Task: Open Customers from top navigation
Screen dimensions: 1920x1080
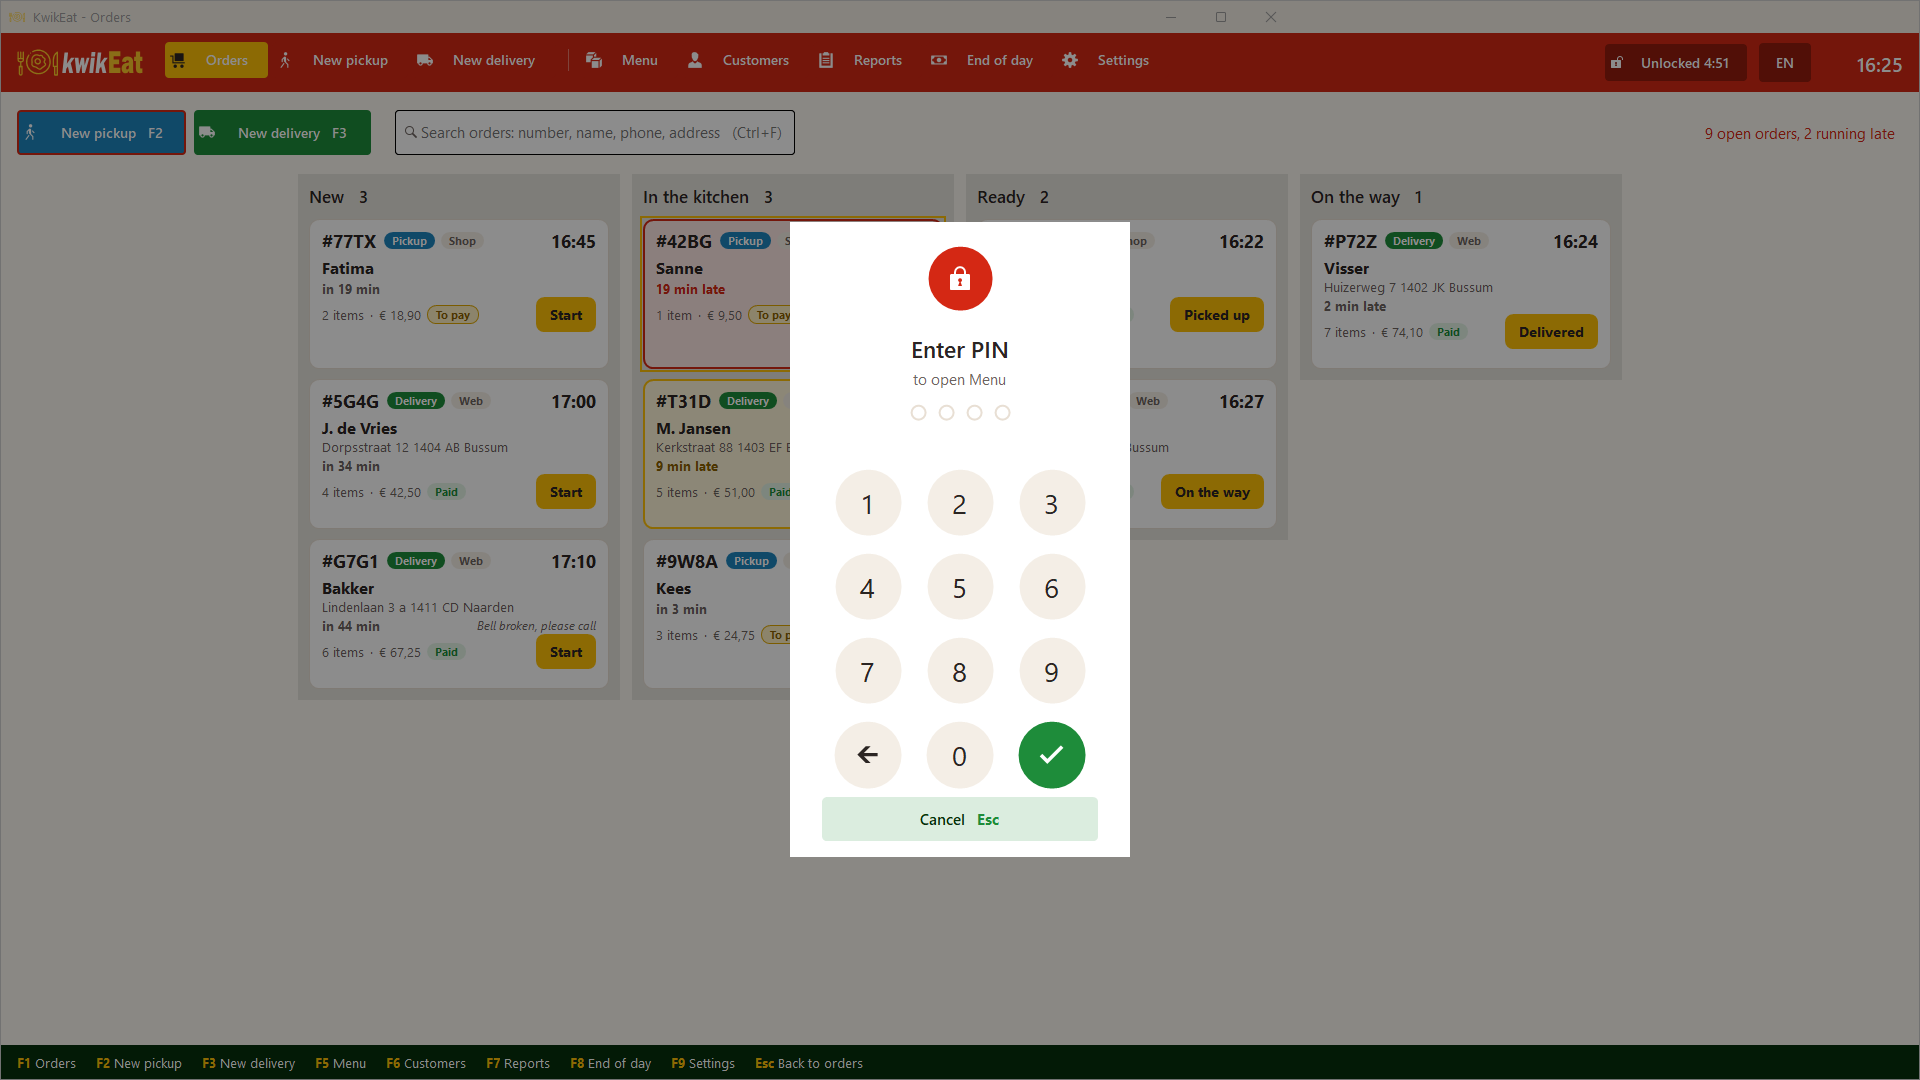Action: (x=739, y=60)
